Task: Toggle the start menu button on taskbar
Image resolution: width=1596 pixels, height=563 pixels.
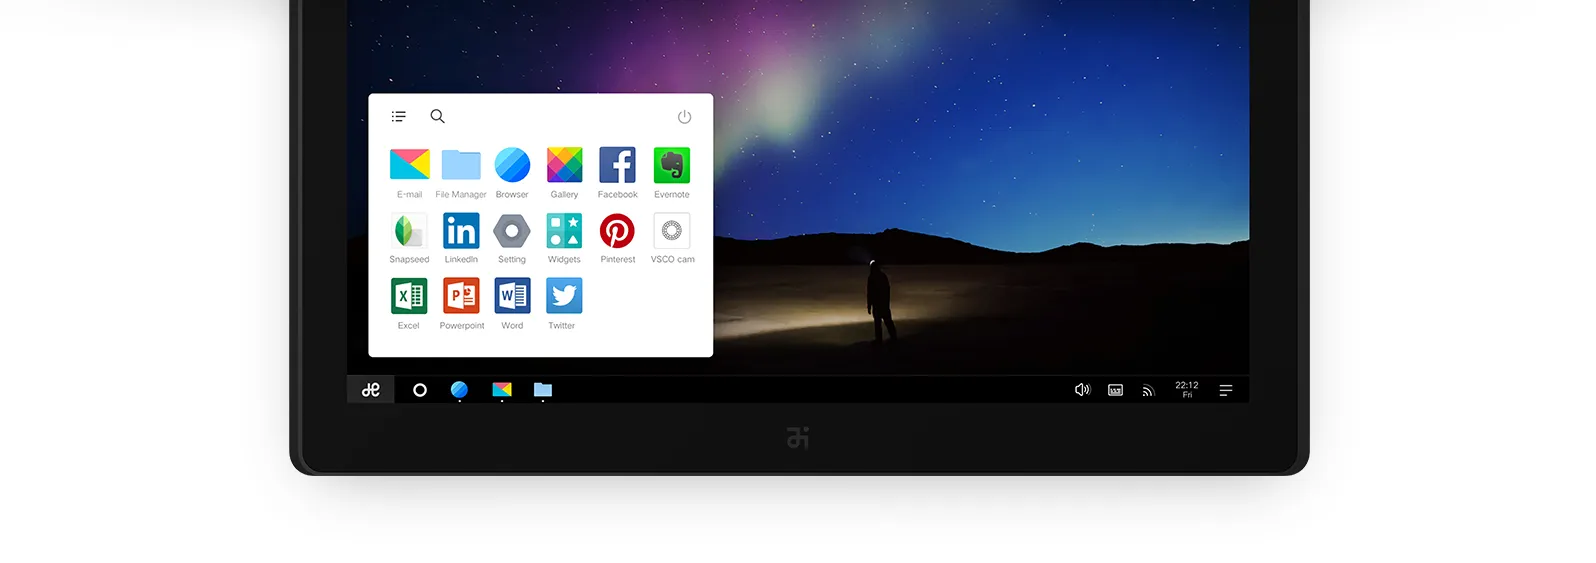Action: pos(371,390)
